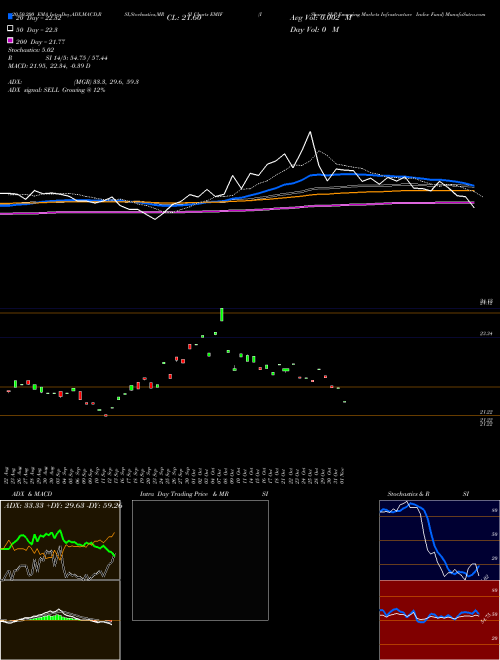Image resolution: width=500 pixels, height=660 pixels.
Task: Click the peak of the white price line
Action: [x=310, y=132]
